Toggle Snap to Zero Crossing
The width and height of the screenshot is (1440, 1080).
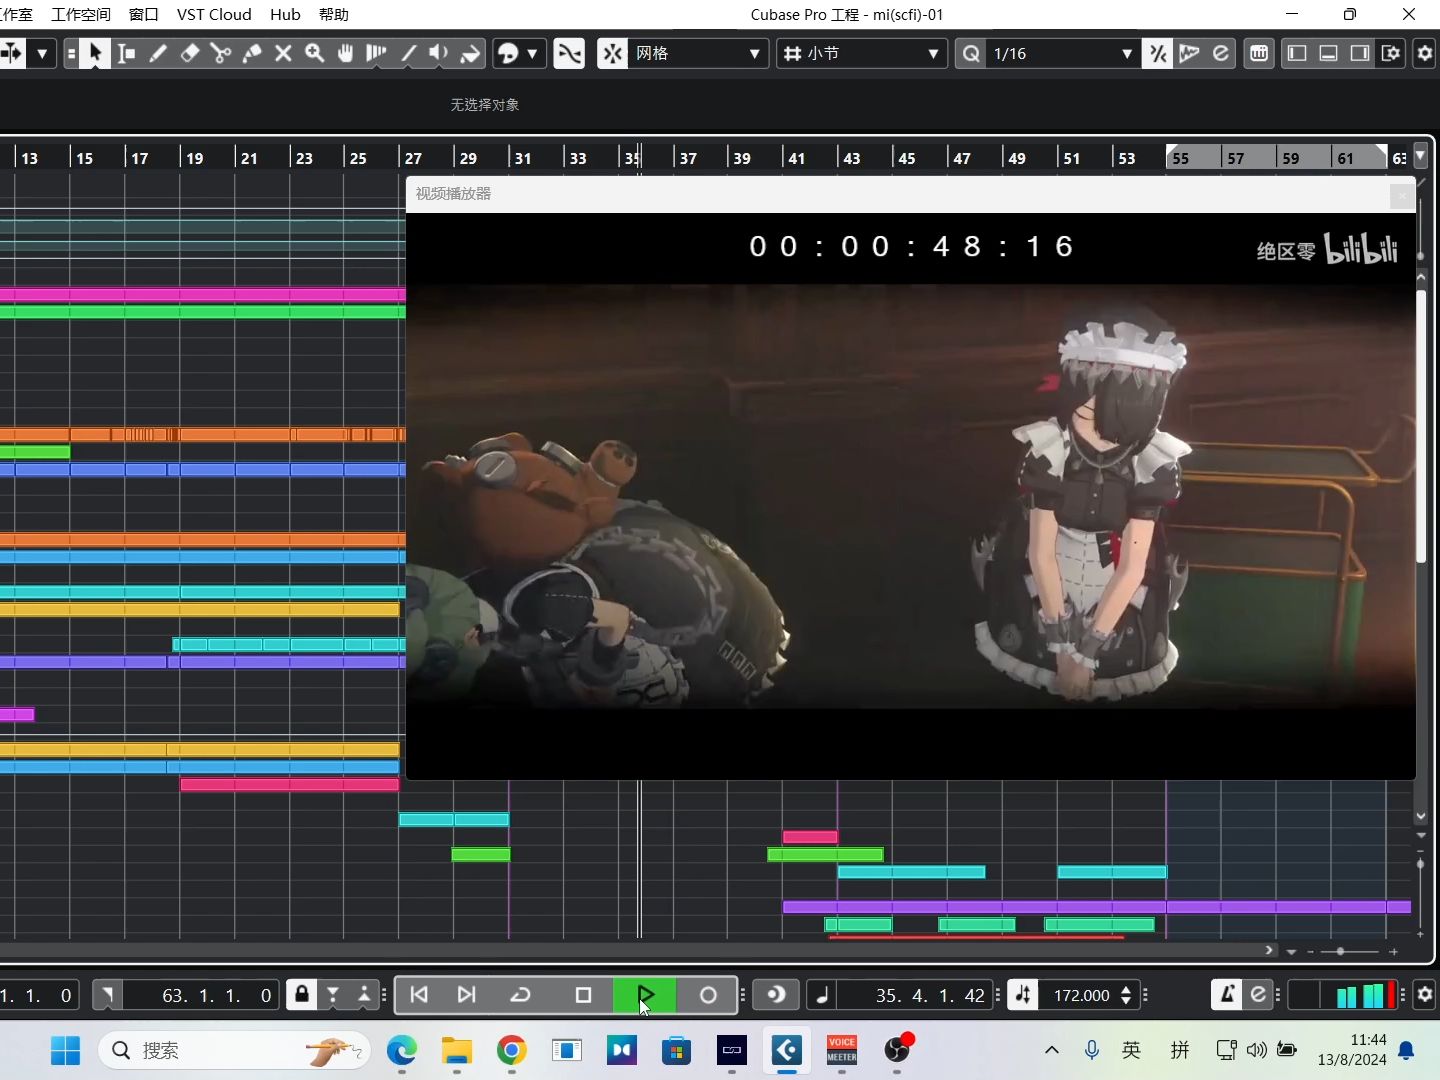coord(569,53)
